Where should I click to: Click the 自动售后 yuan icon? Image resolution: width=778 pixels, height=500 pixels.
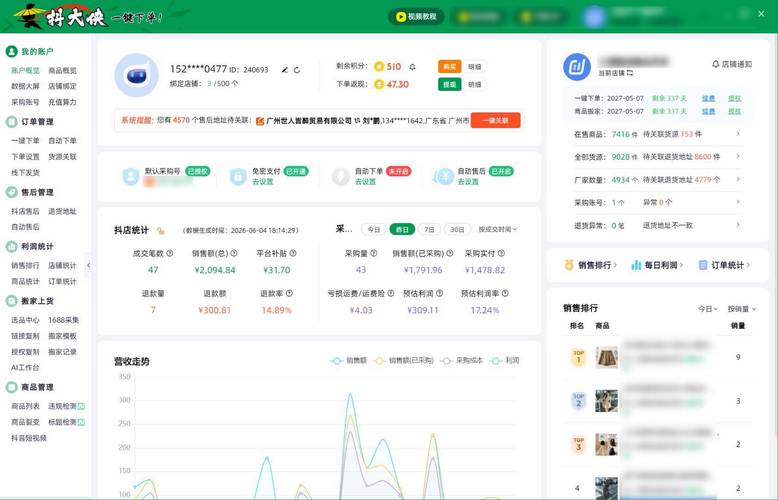point(443,177)
